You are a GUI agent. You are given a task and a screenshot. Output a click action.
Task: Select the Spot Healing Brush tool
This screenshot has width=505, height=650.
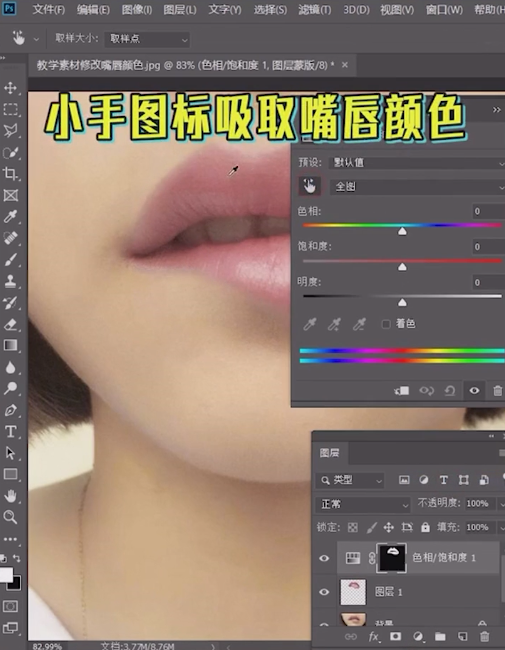(10, 238)
